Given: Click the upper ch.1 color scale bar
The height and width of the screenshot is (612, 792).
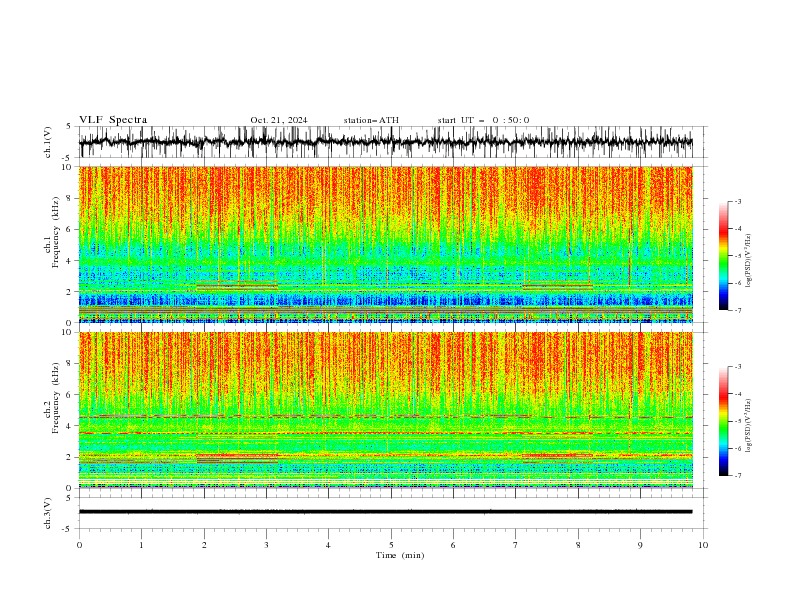Looking at the screenshot, I should [724, 256].
